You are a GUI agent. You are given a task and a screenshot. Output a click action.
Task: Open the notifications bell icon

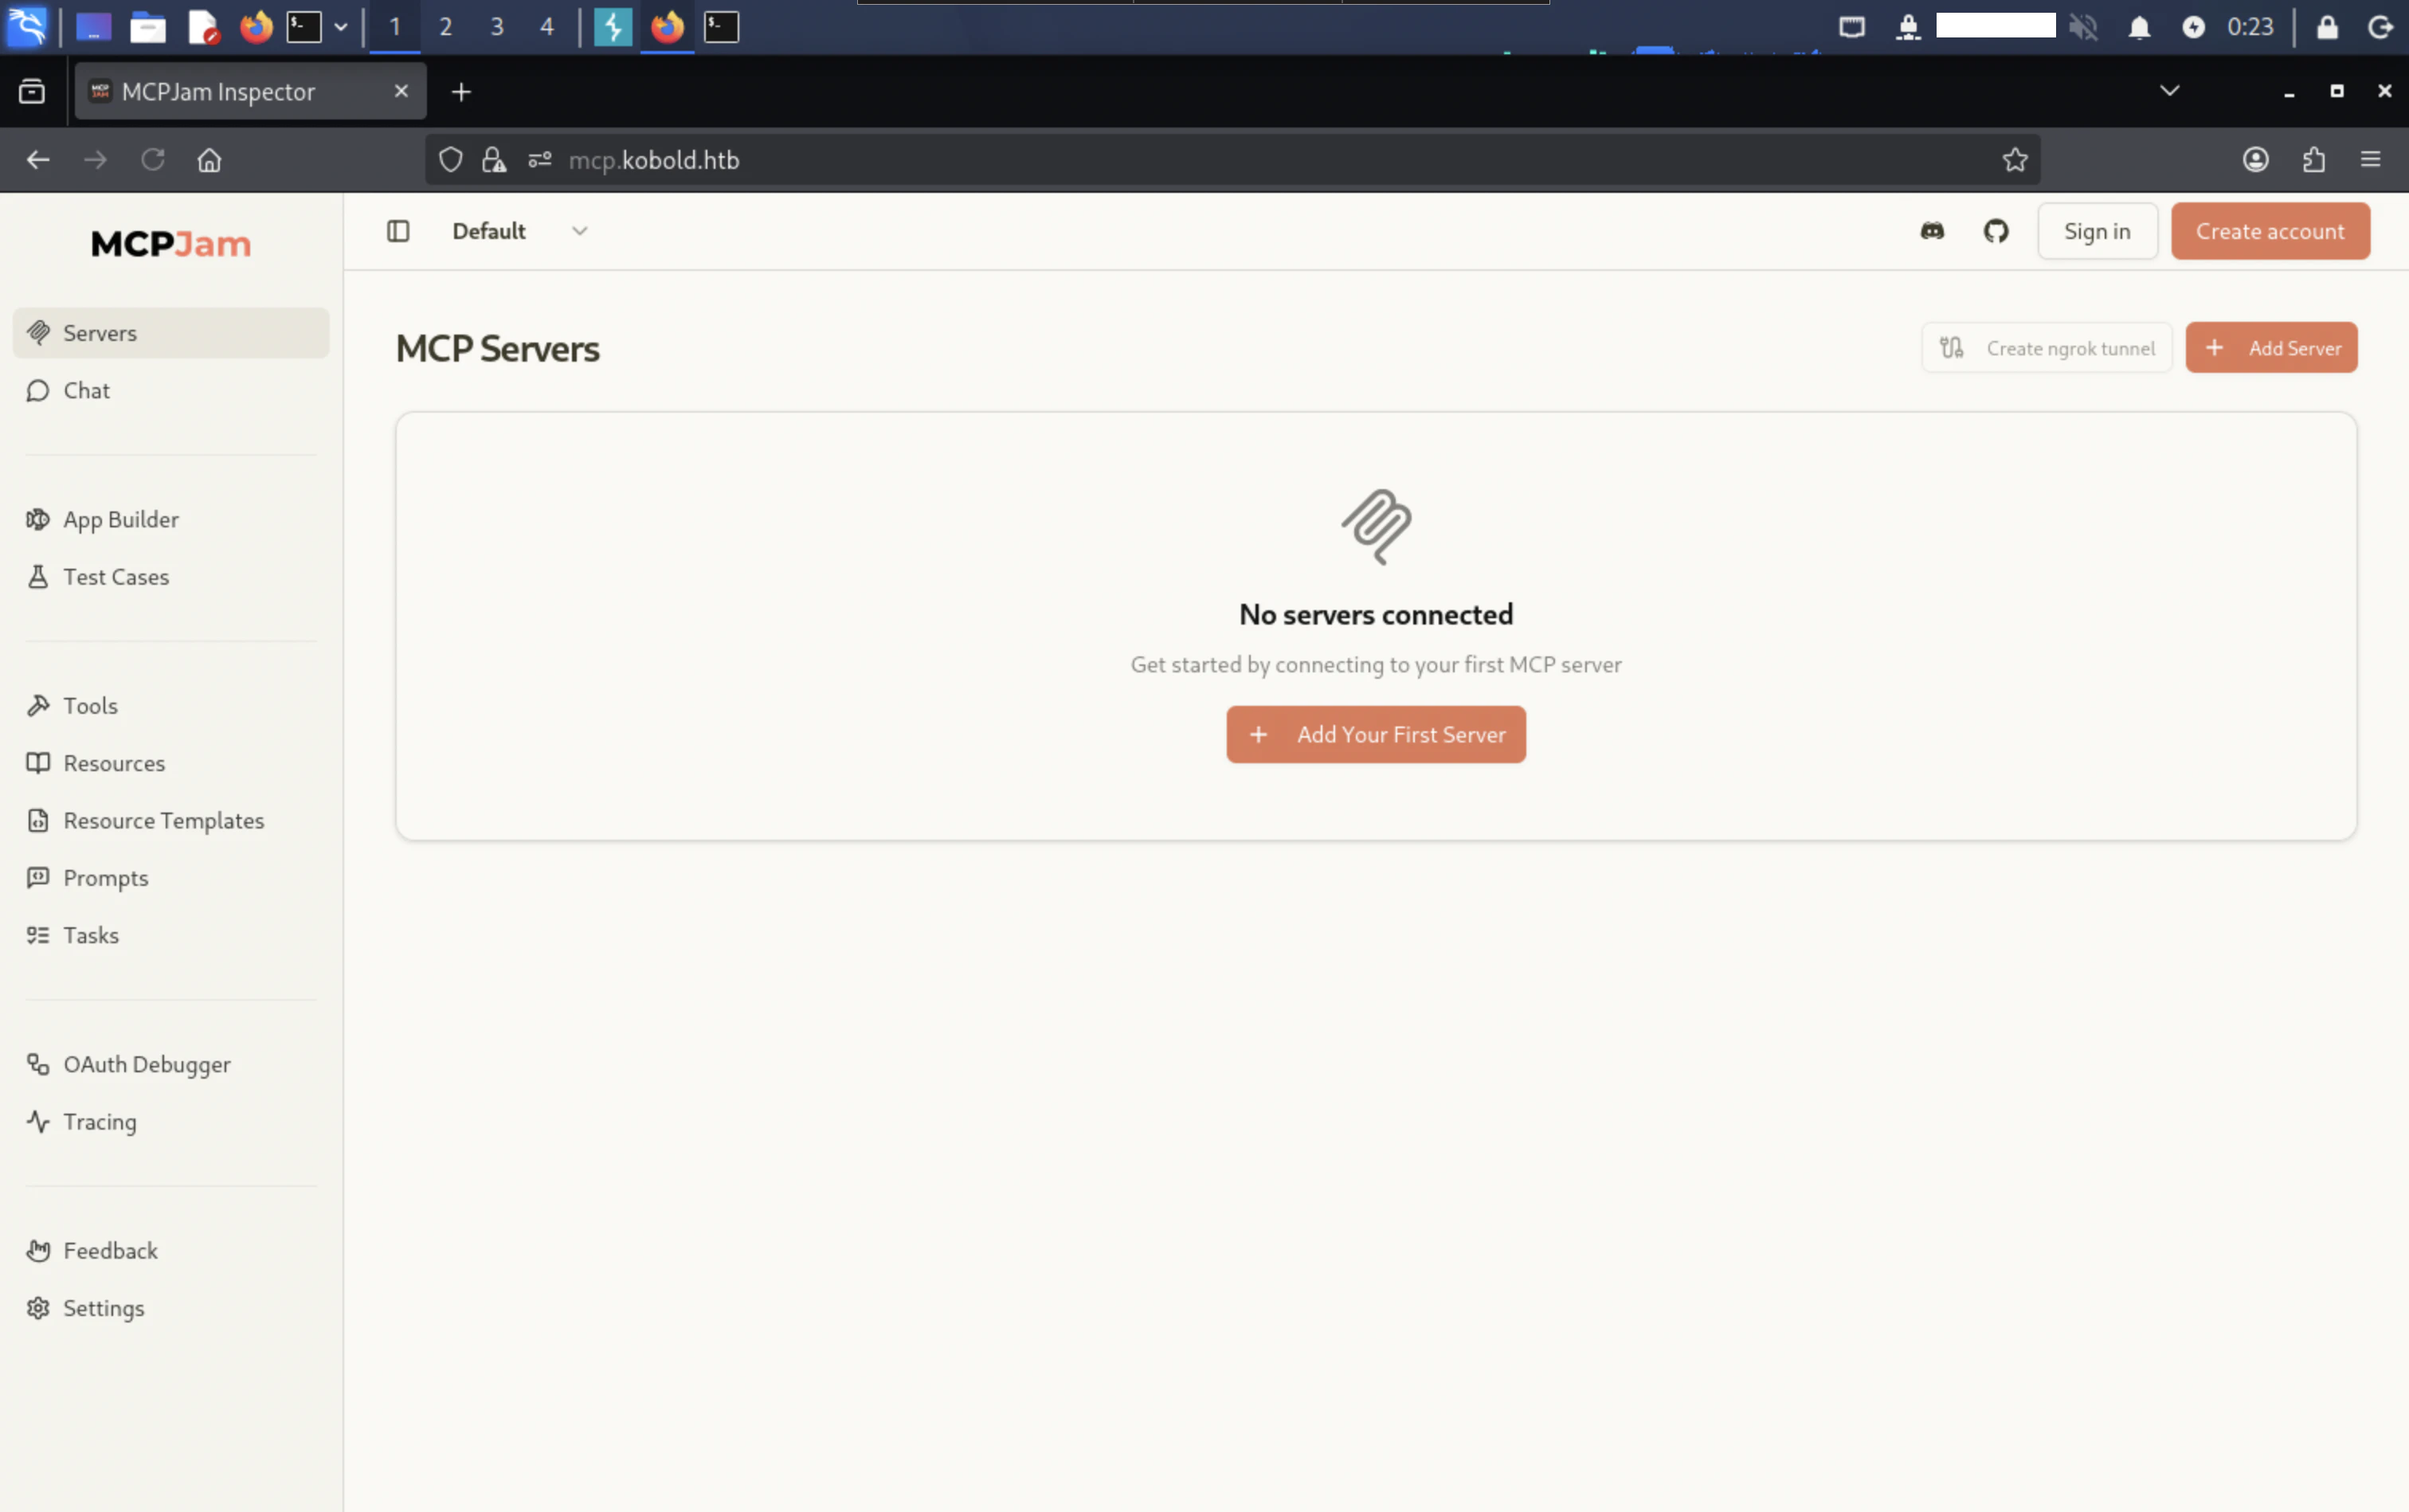pyautogui.click(x=2139, y=27)
